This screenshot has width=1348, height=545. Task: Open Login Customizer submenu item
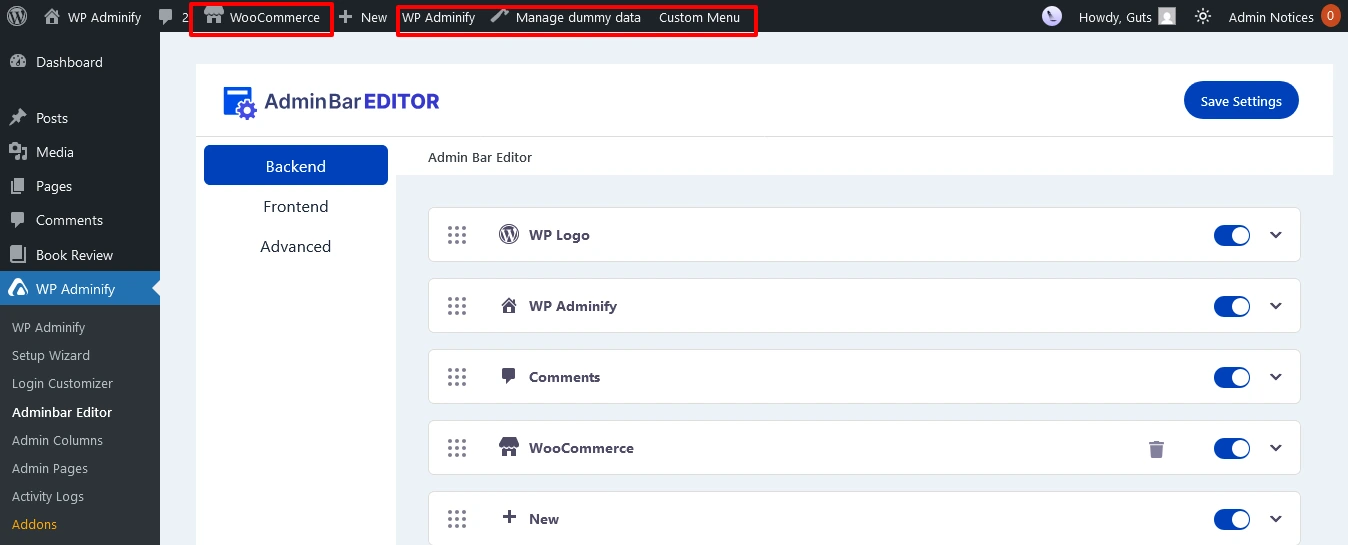click(62, 383)
